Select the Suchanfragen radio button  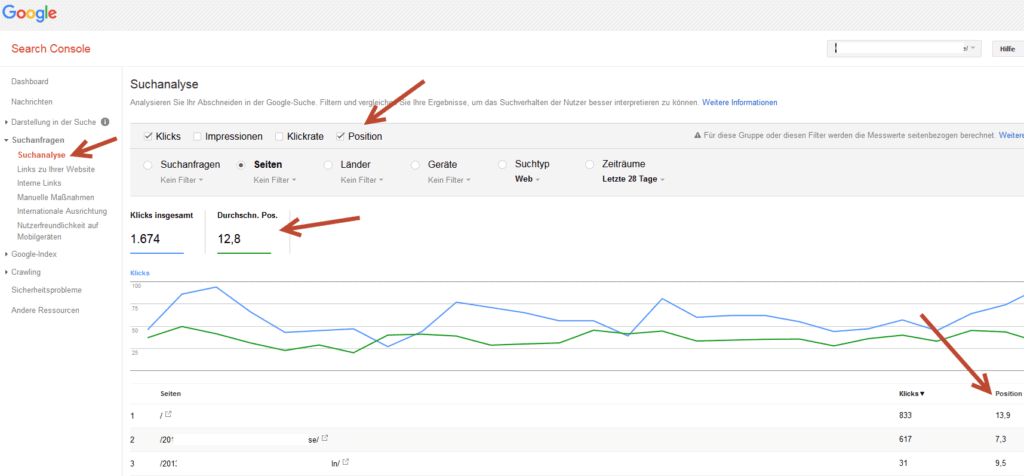tap(149, 164)
